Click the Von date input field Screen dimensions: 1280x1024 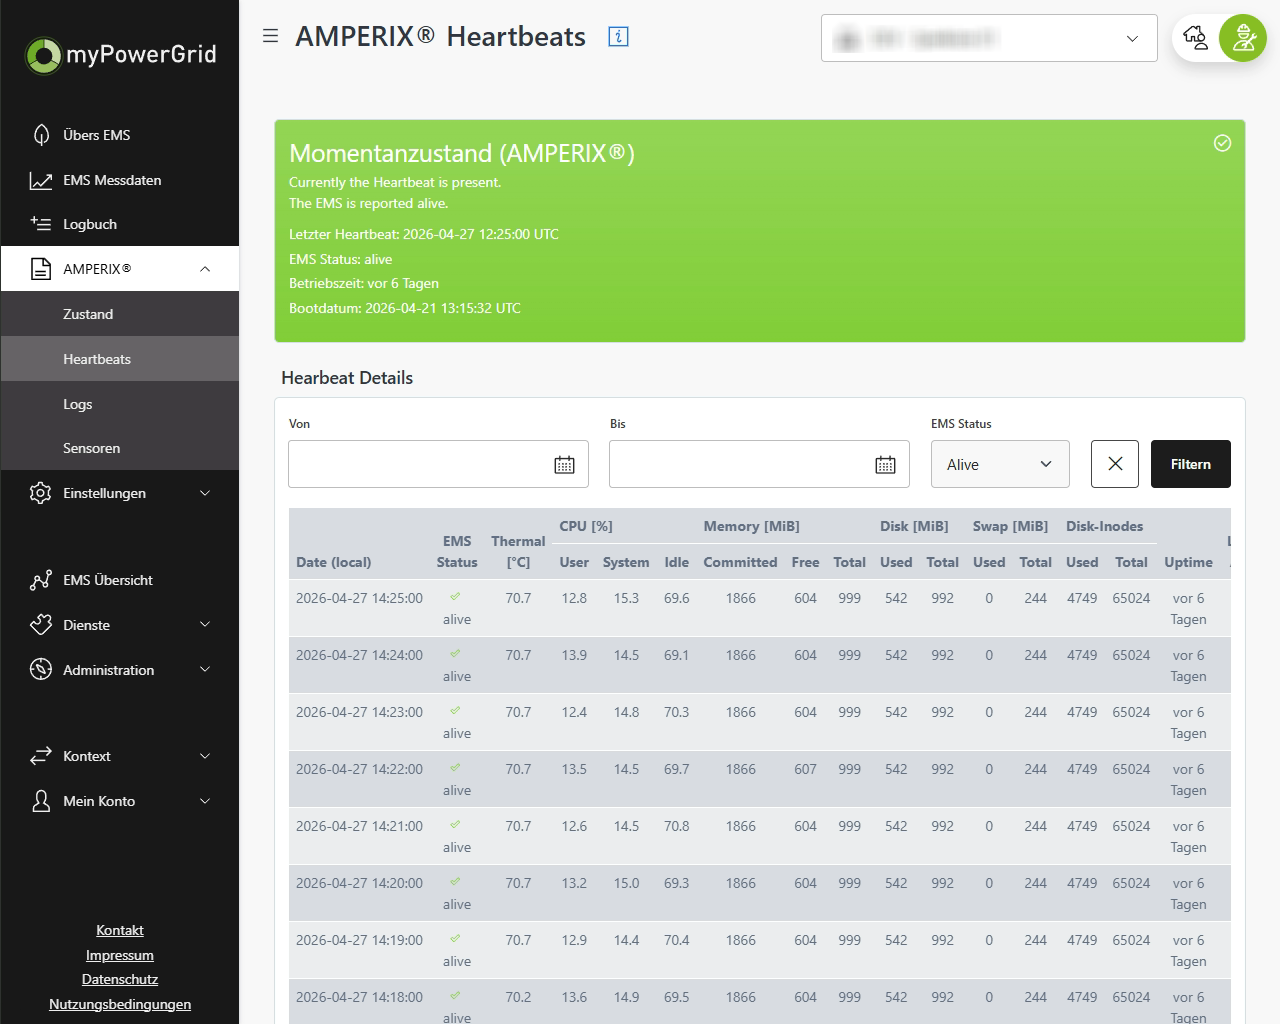(x=438, y=464)
